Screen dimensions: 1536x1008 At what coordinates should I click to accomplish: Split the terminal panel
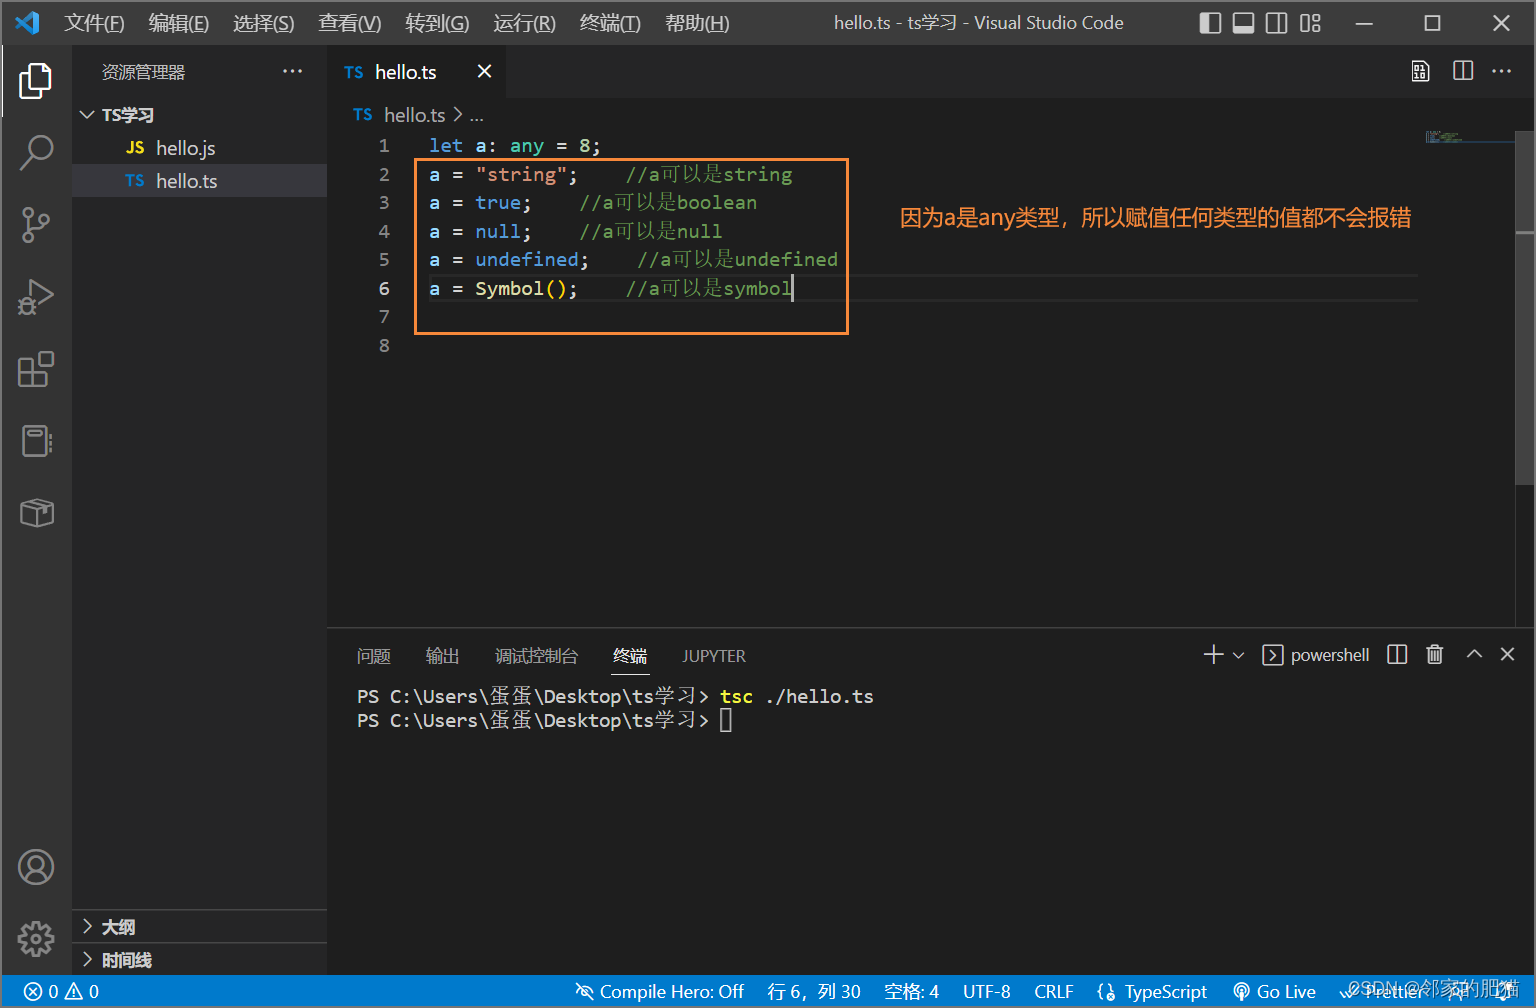click(1397, 655)
